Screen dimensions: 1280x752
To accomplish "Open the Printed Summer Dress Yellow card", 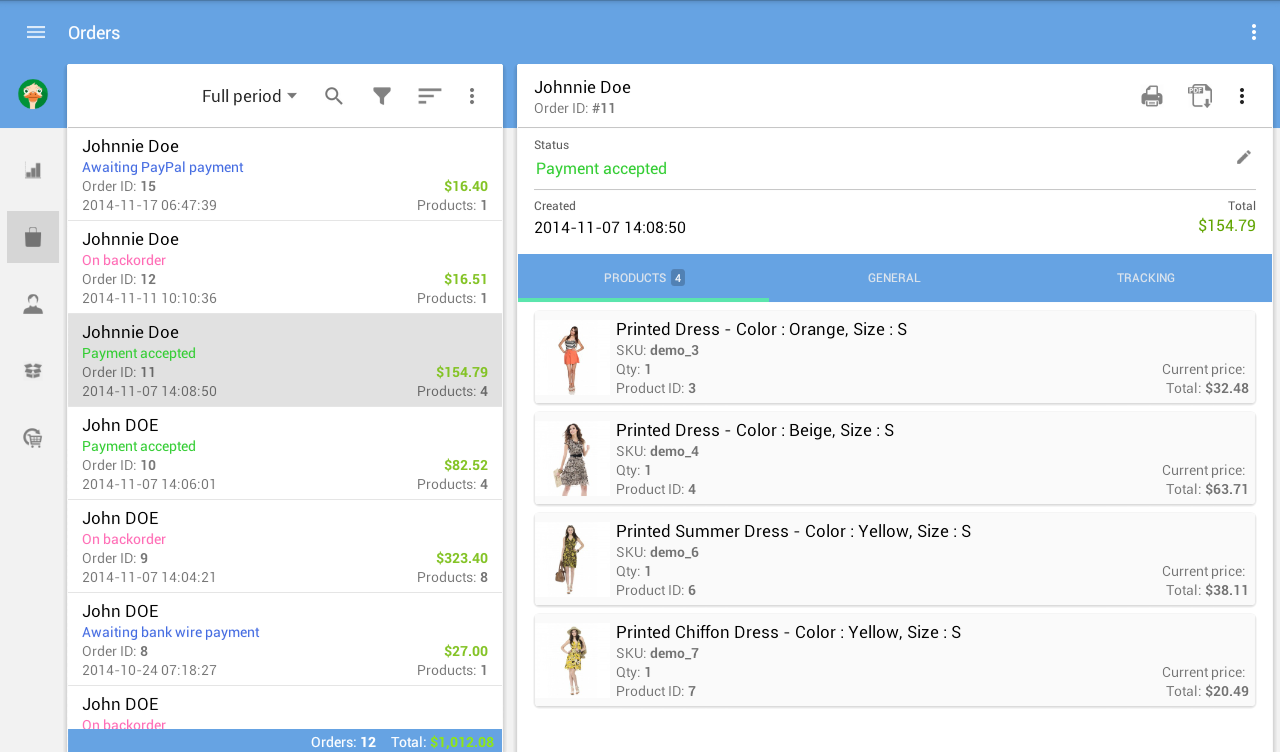I will [x=895, y=559].
